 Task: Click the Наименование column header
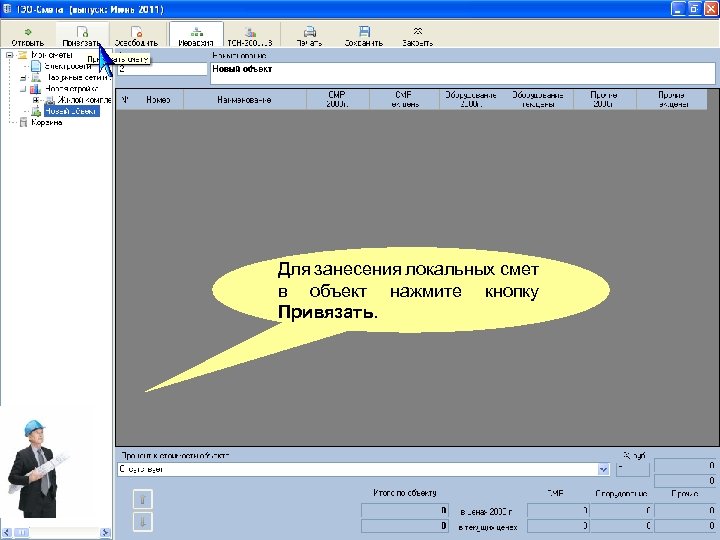coord(244,100)
